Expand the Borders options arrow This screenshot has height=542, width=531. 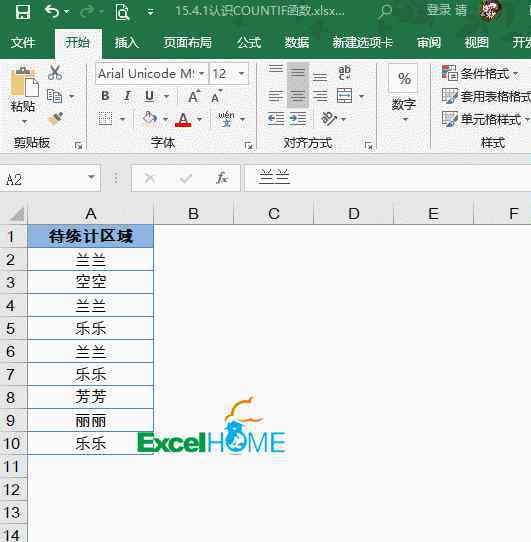click(x=122, y=119)
